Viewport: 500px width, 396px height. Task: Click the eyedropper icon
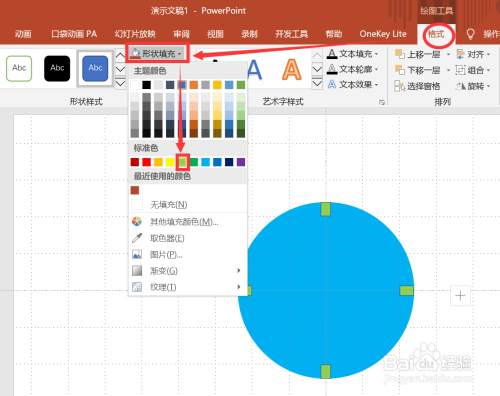click(137, 238)
